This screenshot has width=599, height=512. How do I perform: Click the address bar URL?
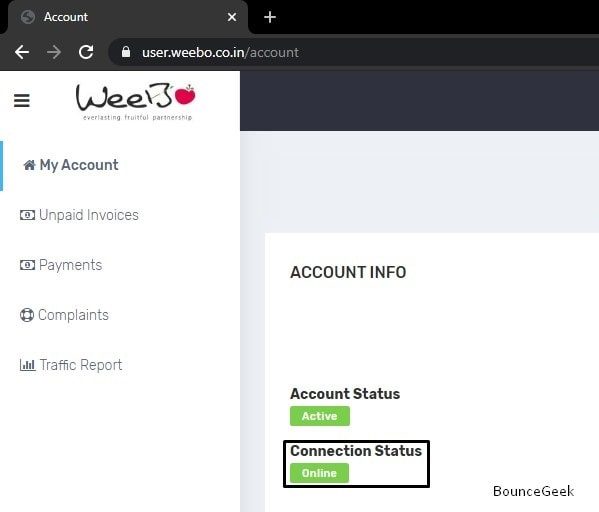point(220,52)
